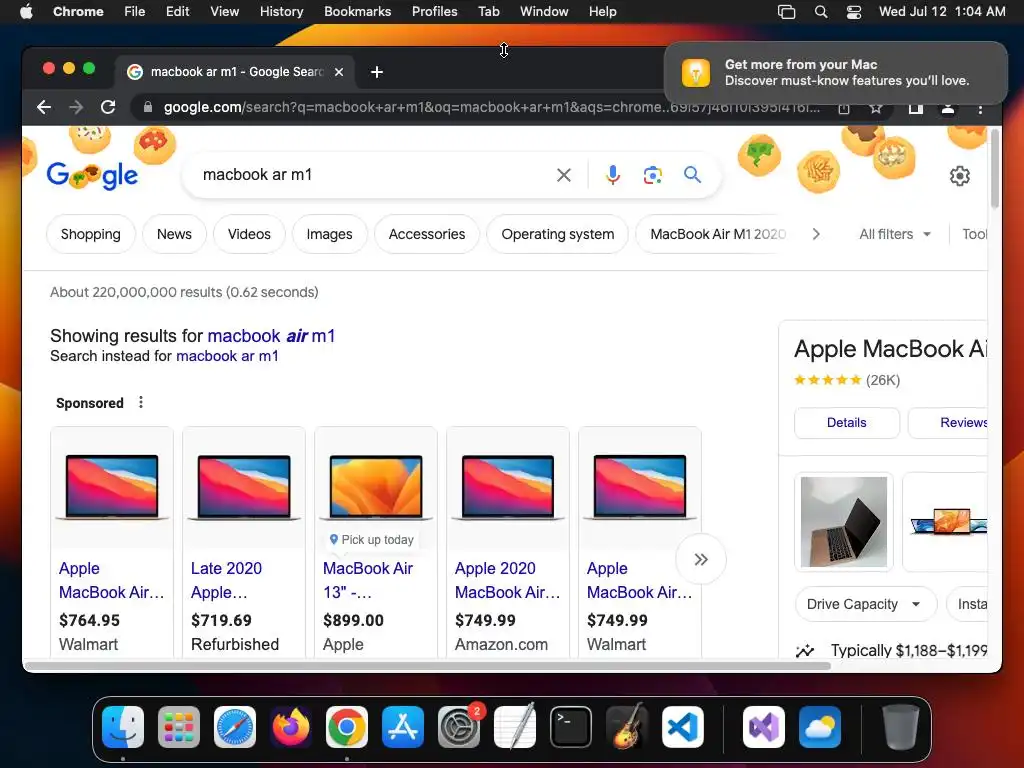This screenshot has height=768, width=1024.
Task: Open the Late 2020 Apple refurbished listing
Action: [244, 542]
